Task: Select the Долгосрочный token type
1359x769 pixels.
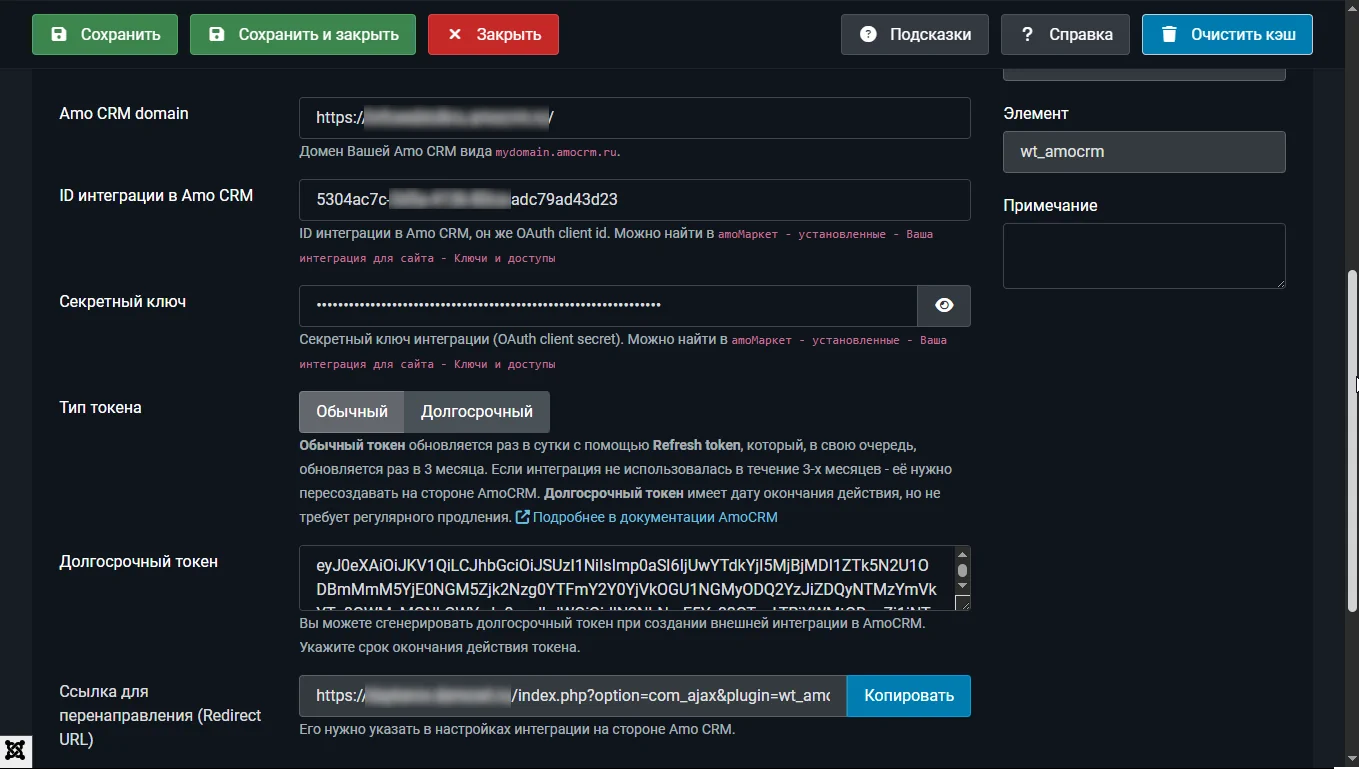Action: [475, 411]
